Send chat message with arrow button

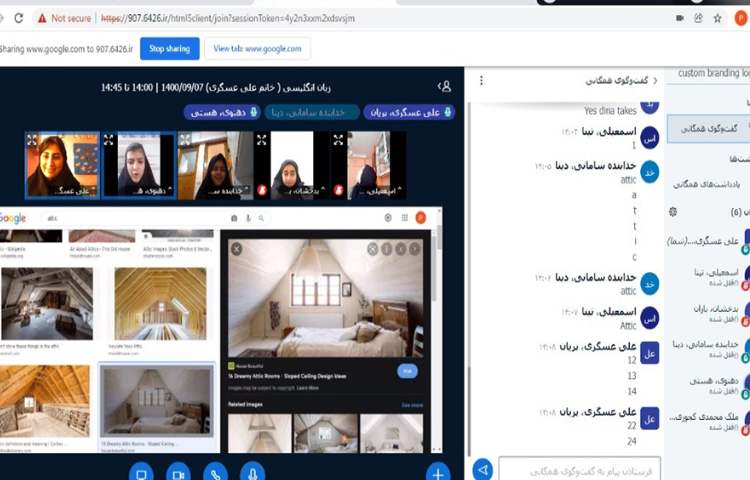click(483, 470)
